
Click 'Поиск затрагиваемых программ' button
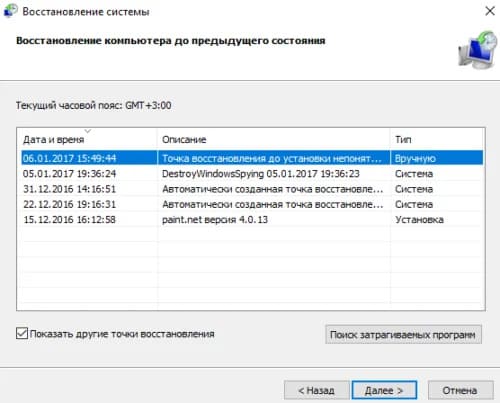point(403,334)
